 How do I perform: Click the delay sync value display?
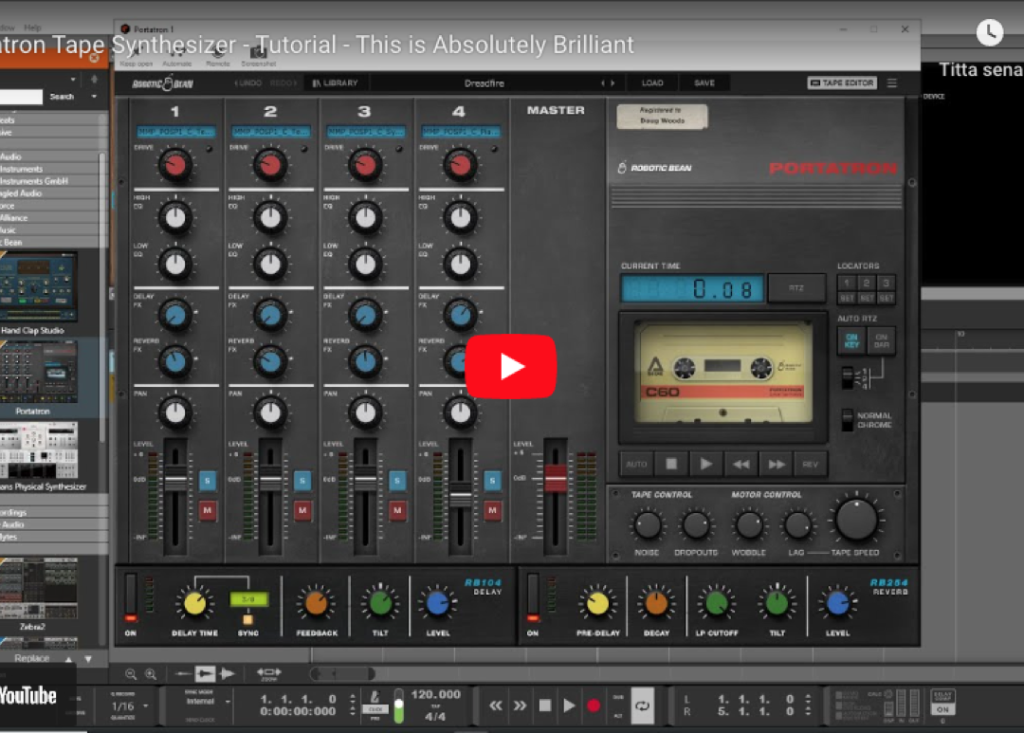tap(248, 599)
